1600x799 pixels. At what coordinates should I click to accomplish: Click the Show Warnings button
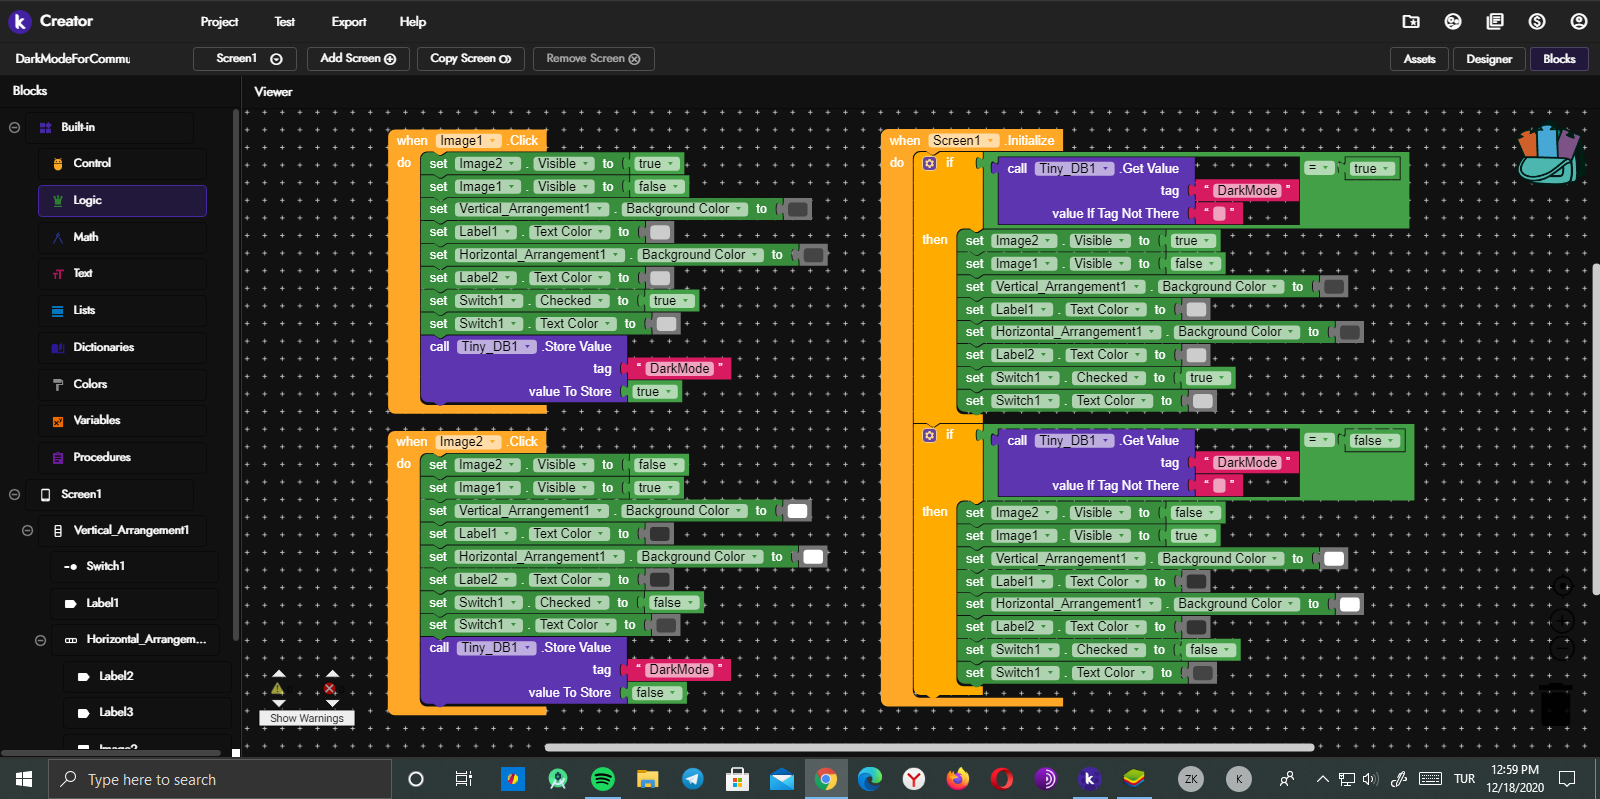tap(306, 718)
